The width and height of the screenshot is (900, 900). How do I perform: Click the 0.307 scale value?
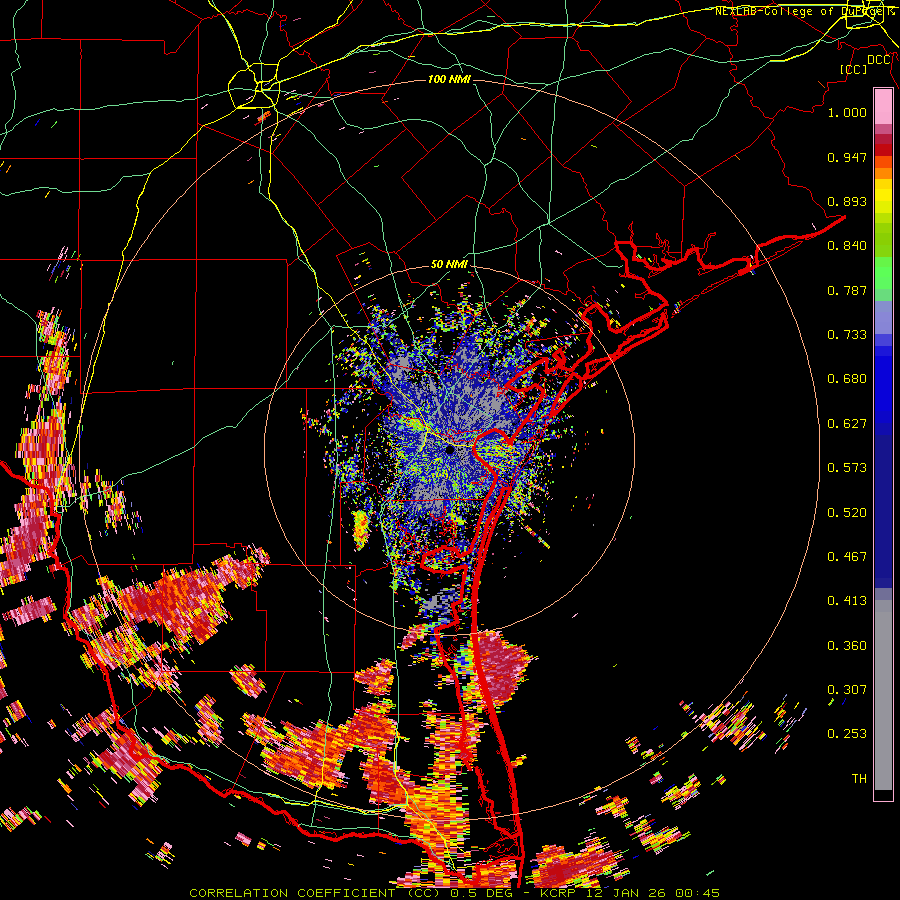847,689
